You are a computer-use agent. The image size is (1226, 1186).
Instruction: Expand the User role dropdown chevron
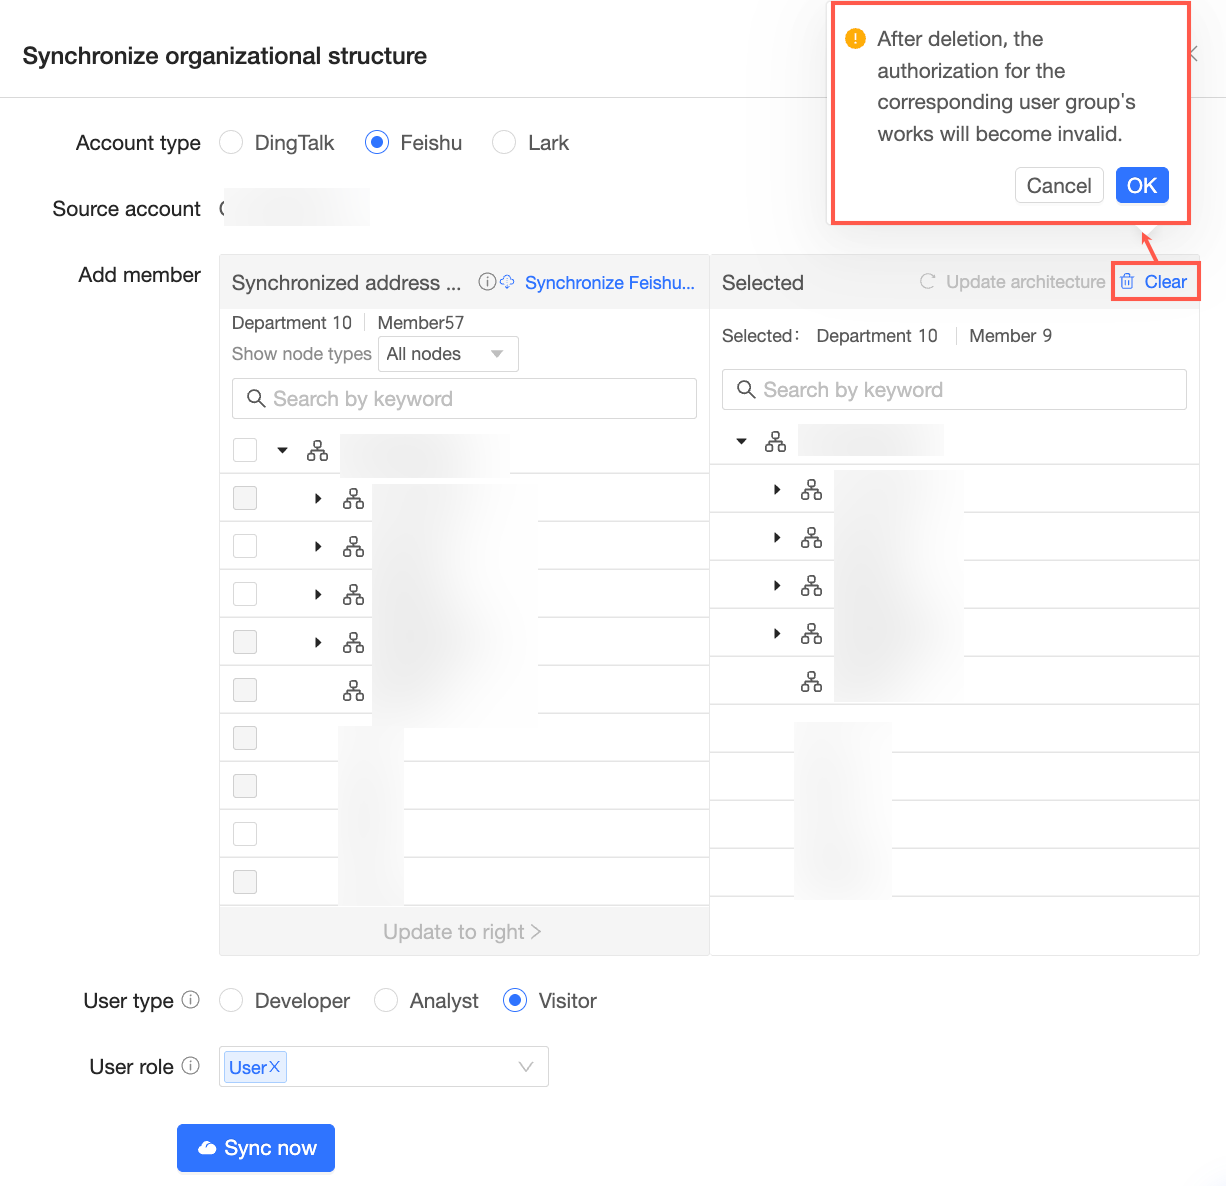point(526,1067)
